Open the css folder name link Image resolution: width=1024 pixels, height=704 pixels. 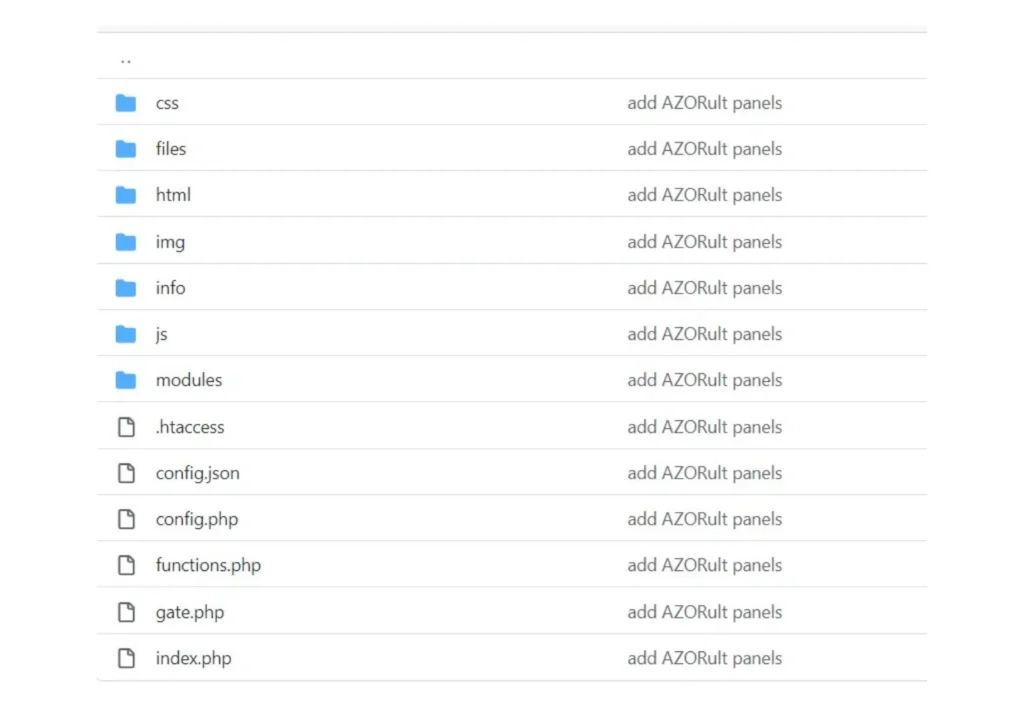pyautogui.click(x=167, y=103)
